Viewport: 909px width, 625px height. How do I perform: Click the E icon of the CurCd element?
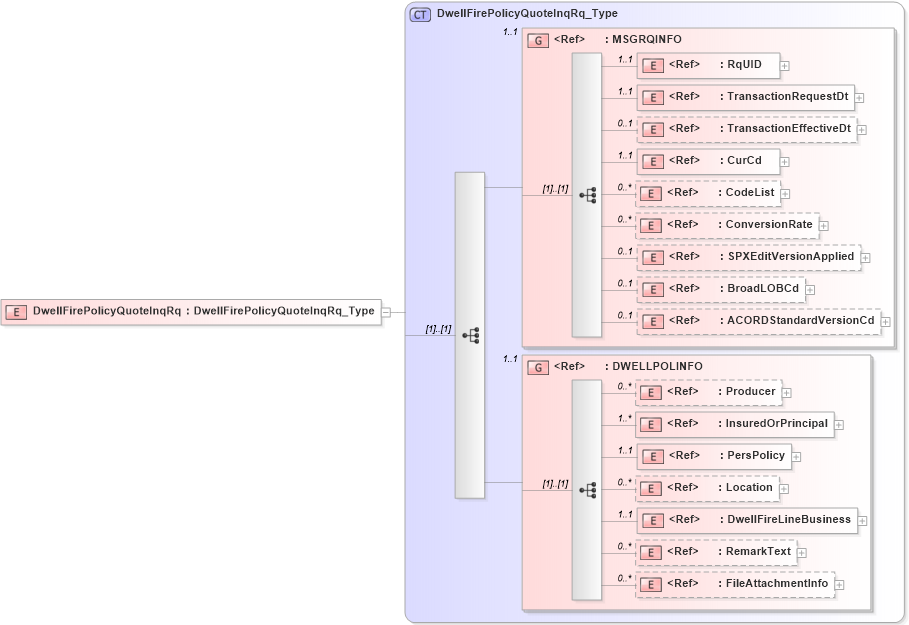click(653, 161)
